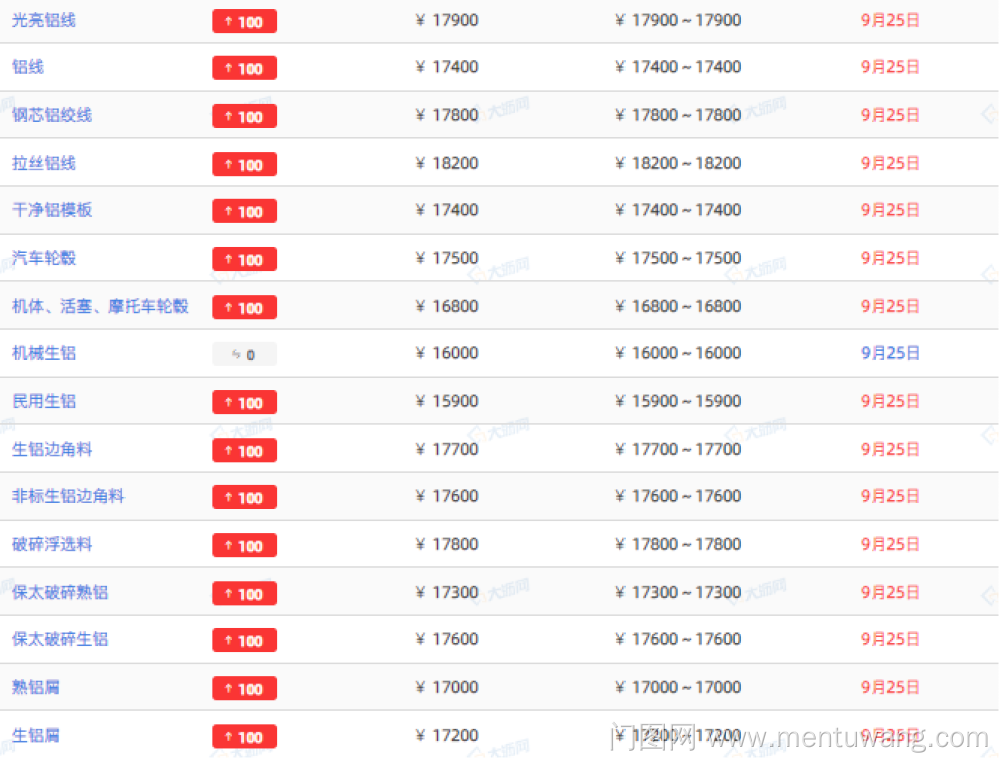Click the ↑100 badge for 熟铝屑

244,688
